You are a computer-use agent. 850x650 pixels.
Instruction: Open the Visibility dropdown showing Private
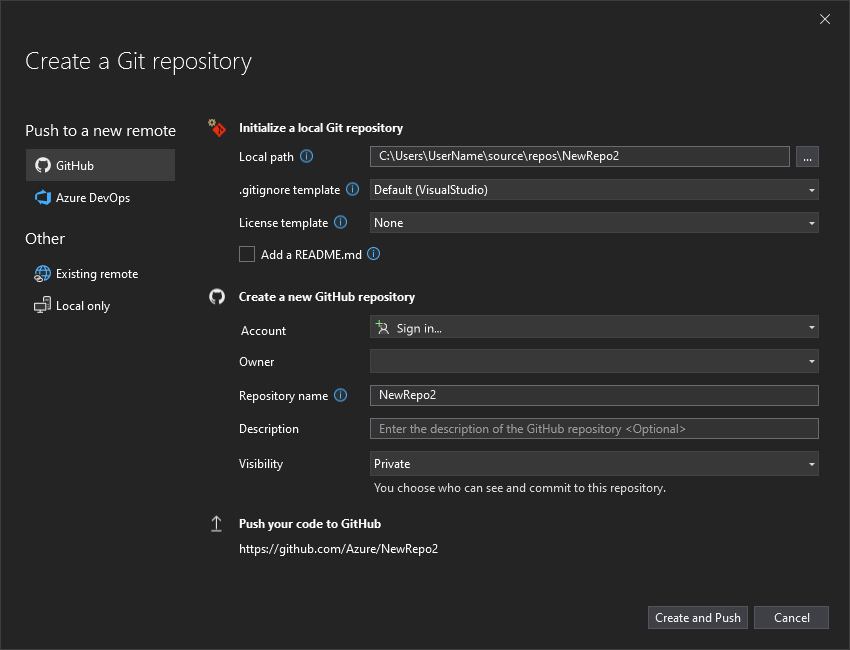coord(594,463)
